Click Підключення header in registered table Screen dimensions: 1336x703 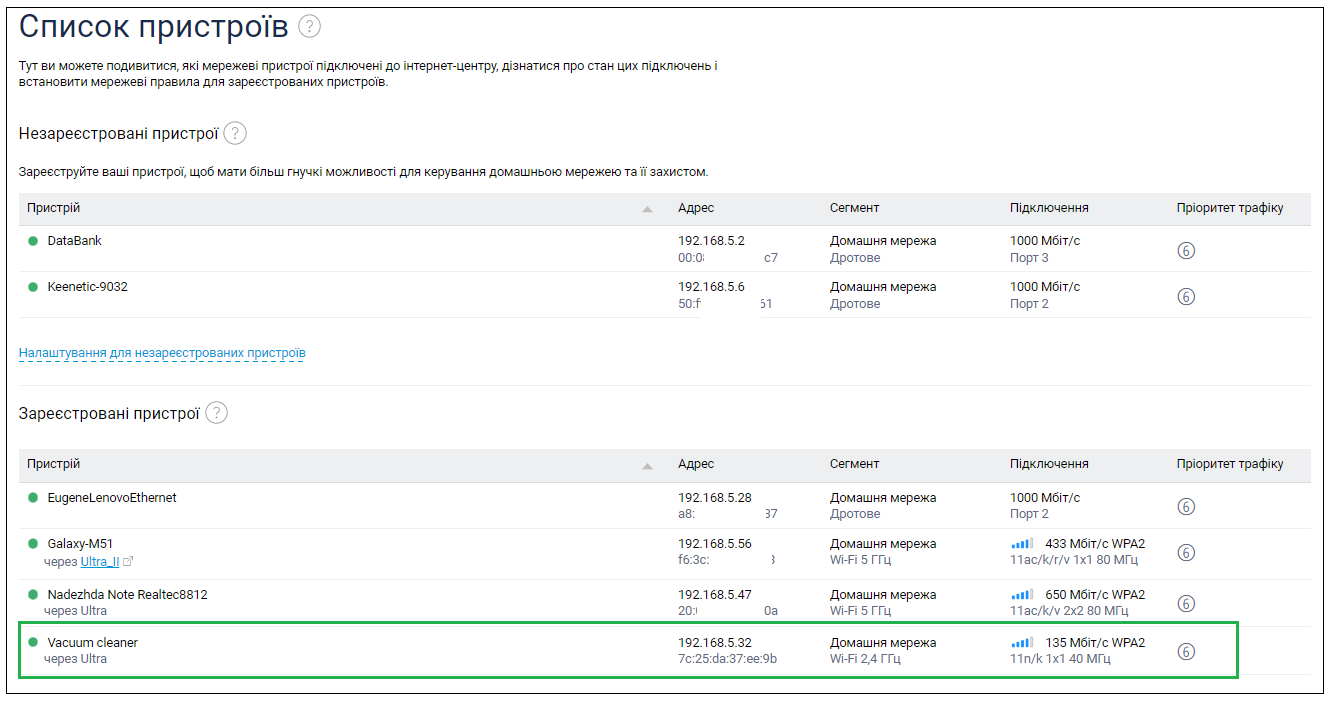click(x=1049, y=464)
